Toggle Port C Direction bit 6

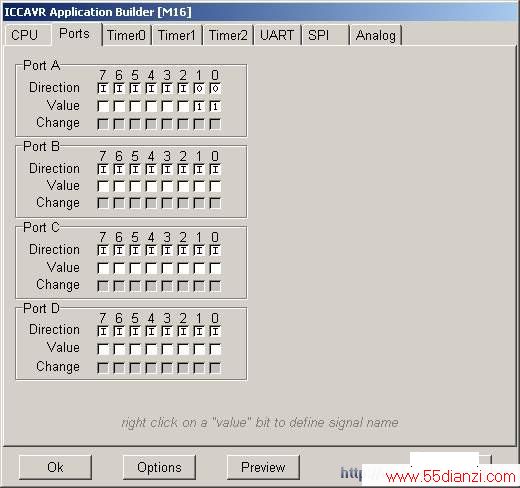point(119,250)
